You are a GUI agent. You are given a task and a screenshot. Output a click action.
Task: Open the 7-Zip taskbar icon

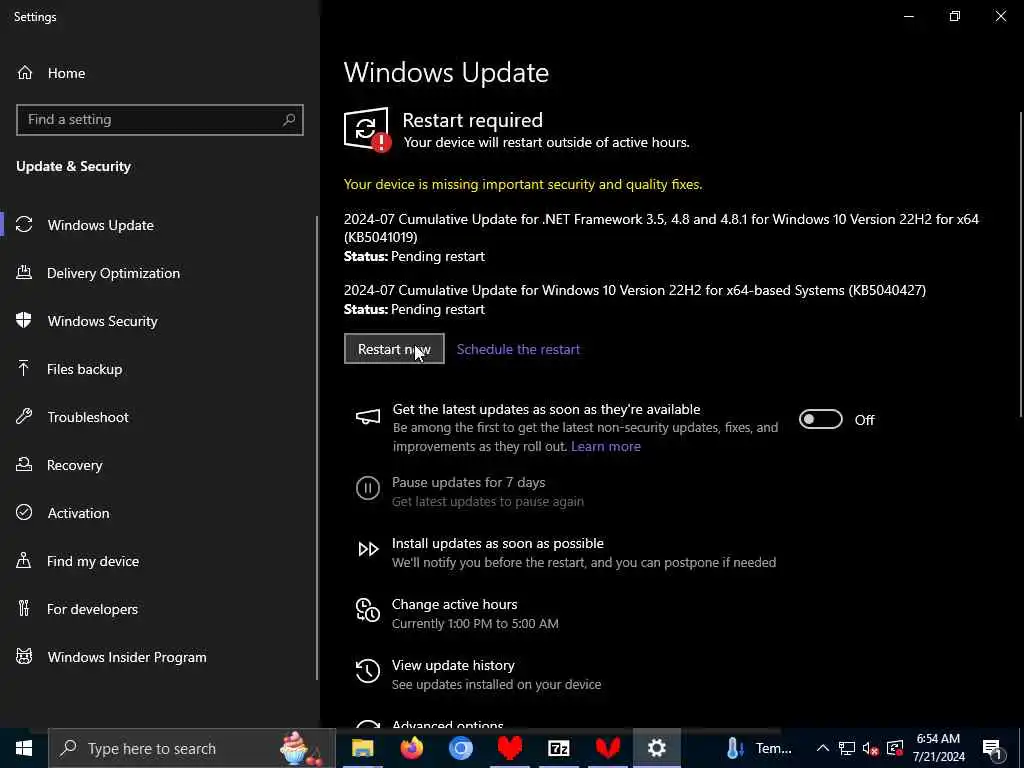tap(558, 748)
